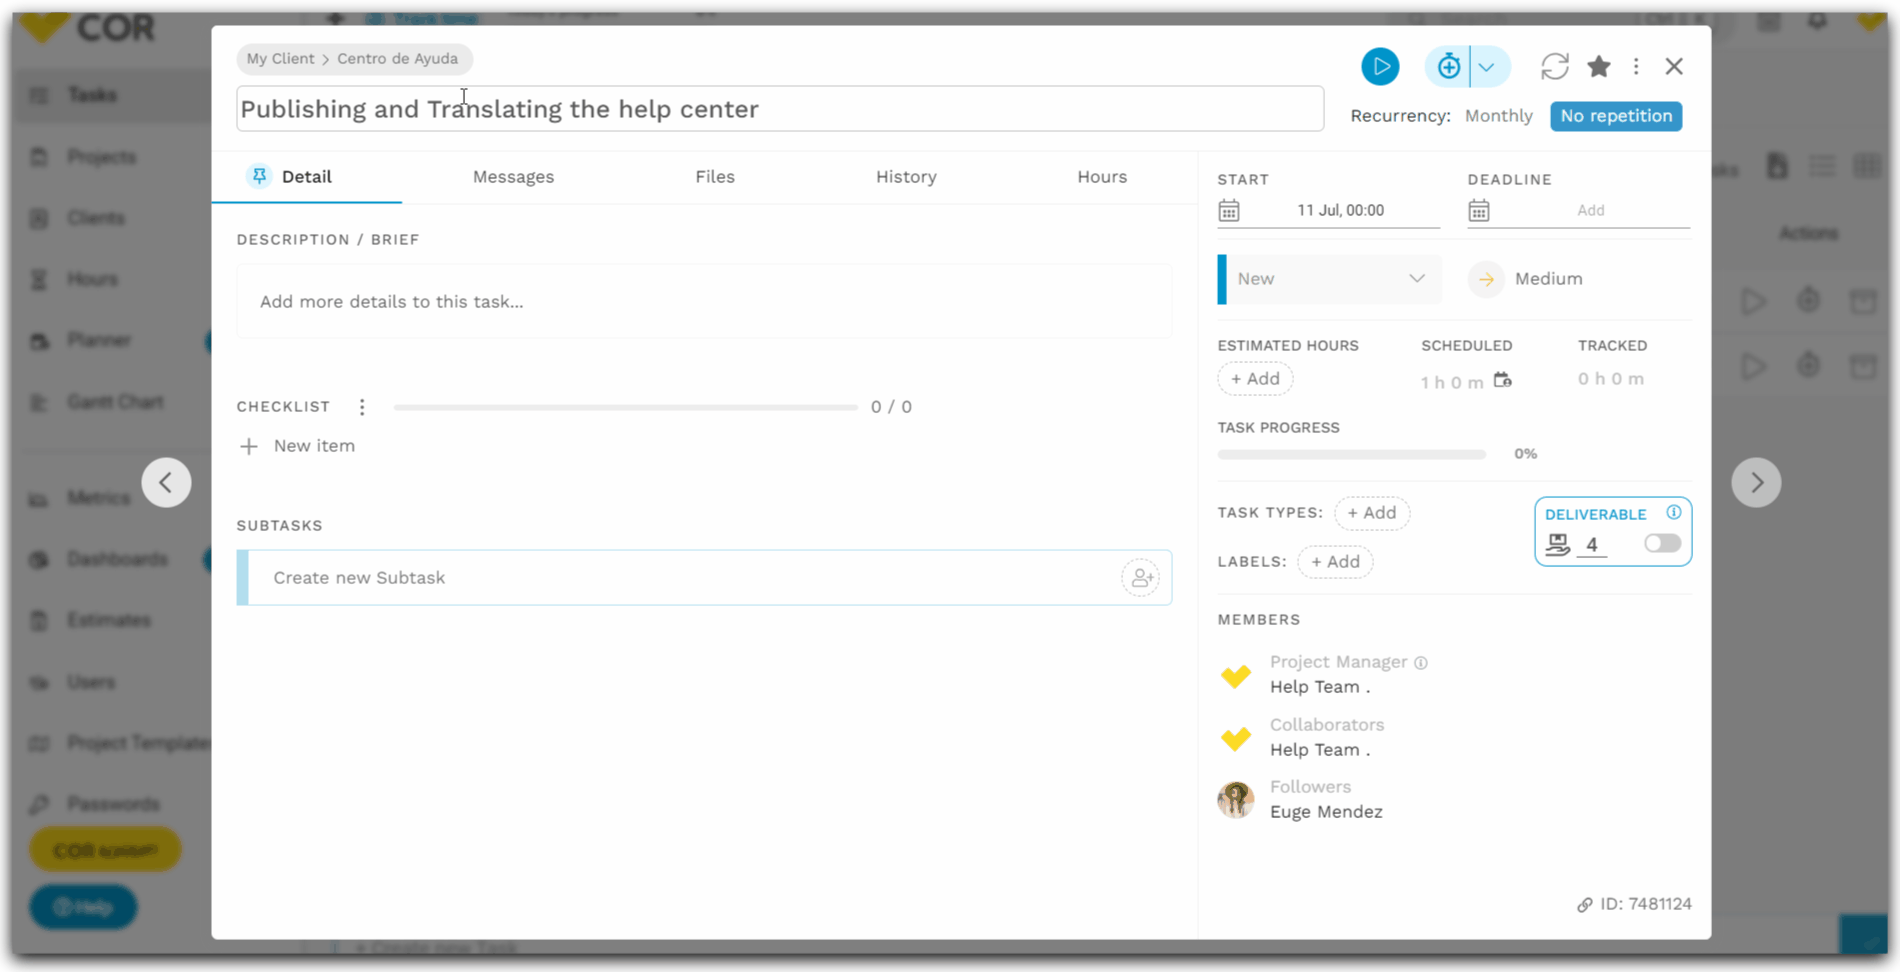Mark task as favorite with star icon
Screen dimensions: 1900x972
[x=1599, y=66]
